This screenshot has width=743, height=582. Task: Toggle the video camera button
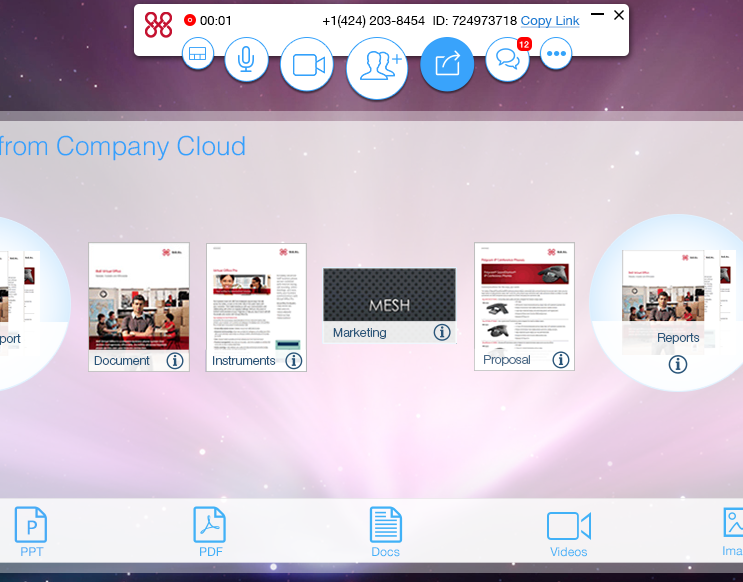(x=307, y=64)
